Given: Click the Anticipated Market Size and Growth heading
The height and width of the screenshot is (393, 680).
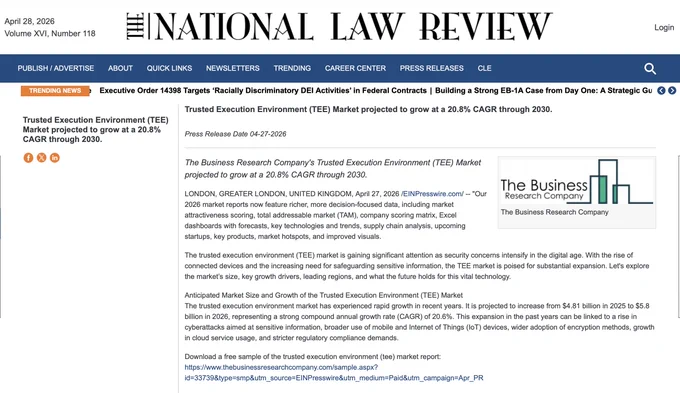Looking at the screenshot, I should (x=324, y=295).
